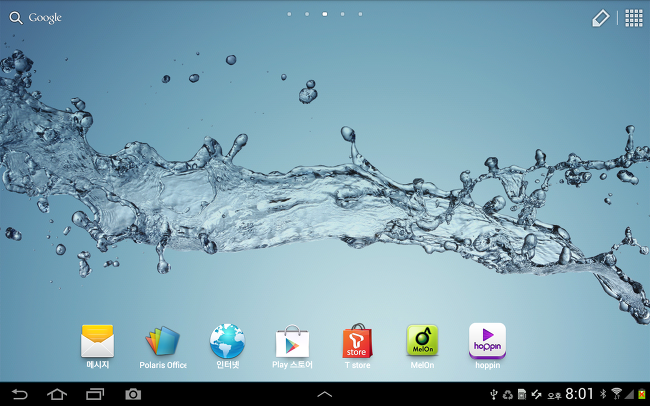Tap the mobile signal strength icon
650x406 pixels.
click(x=630, y=394)
